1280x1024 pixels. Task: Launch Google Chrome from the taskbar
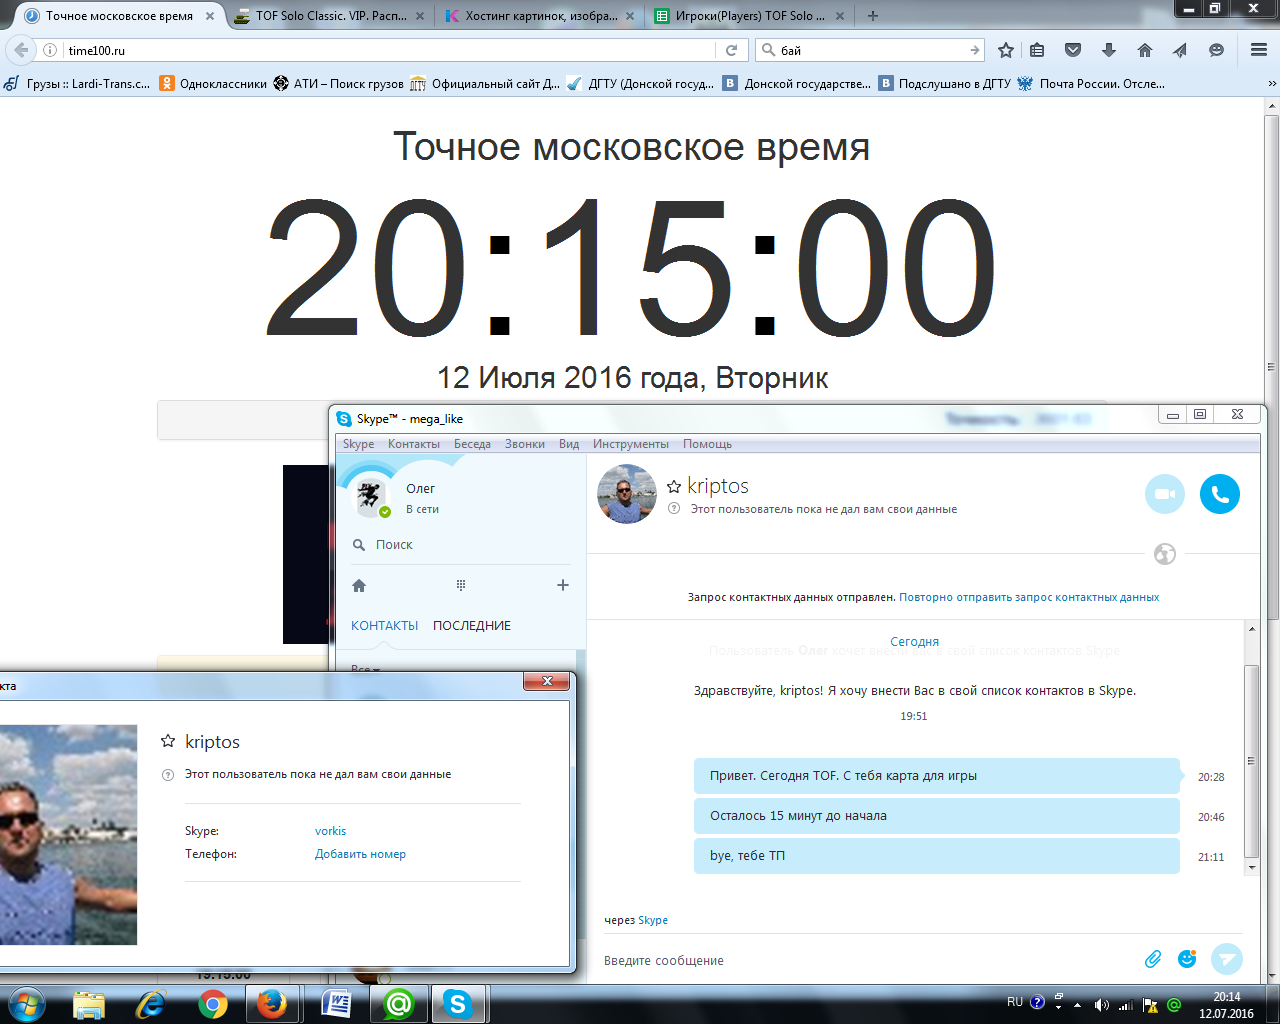pos(212,1004)
